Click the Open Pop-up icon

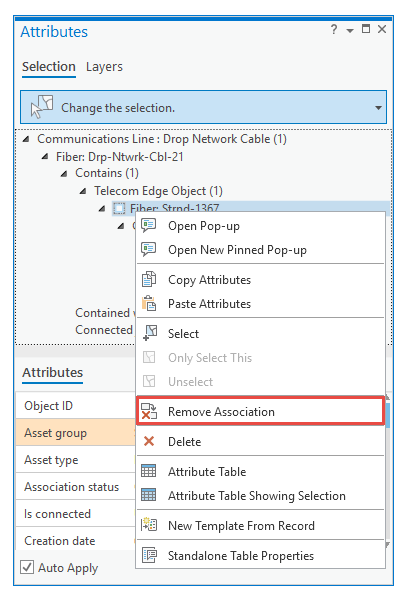tap(148, 225)
